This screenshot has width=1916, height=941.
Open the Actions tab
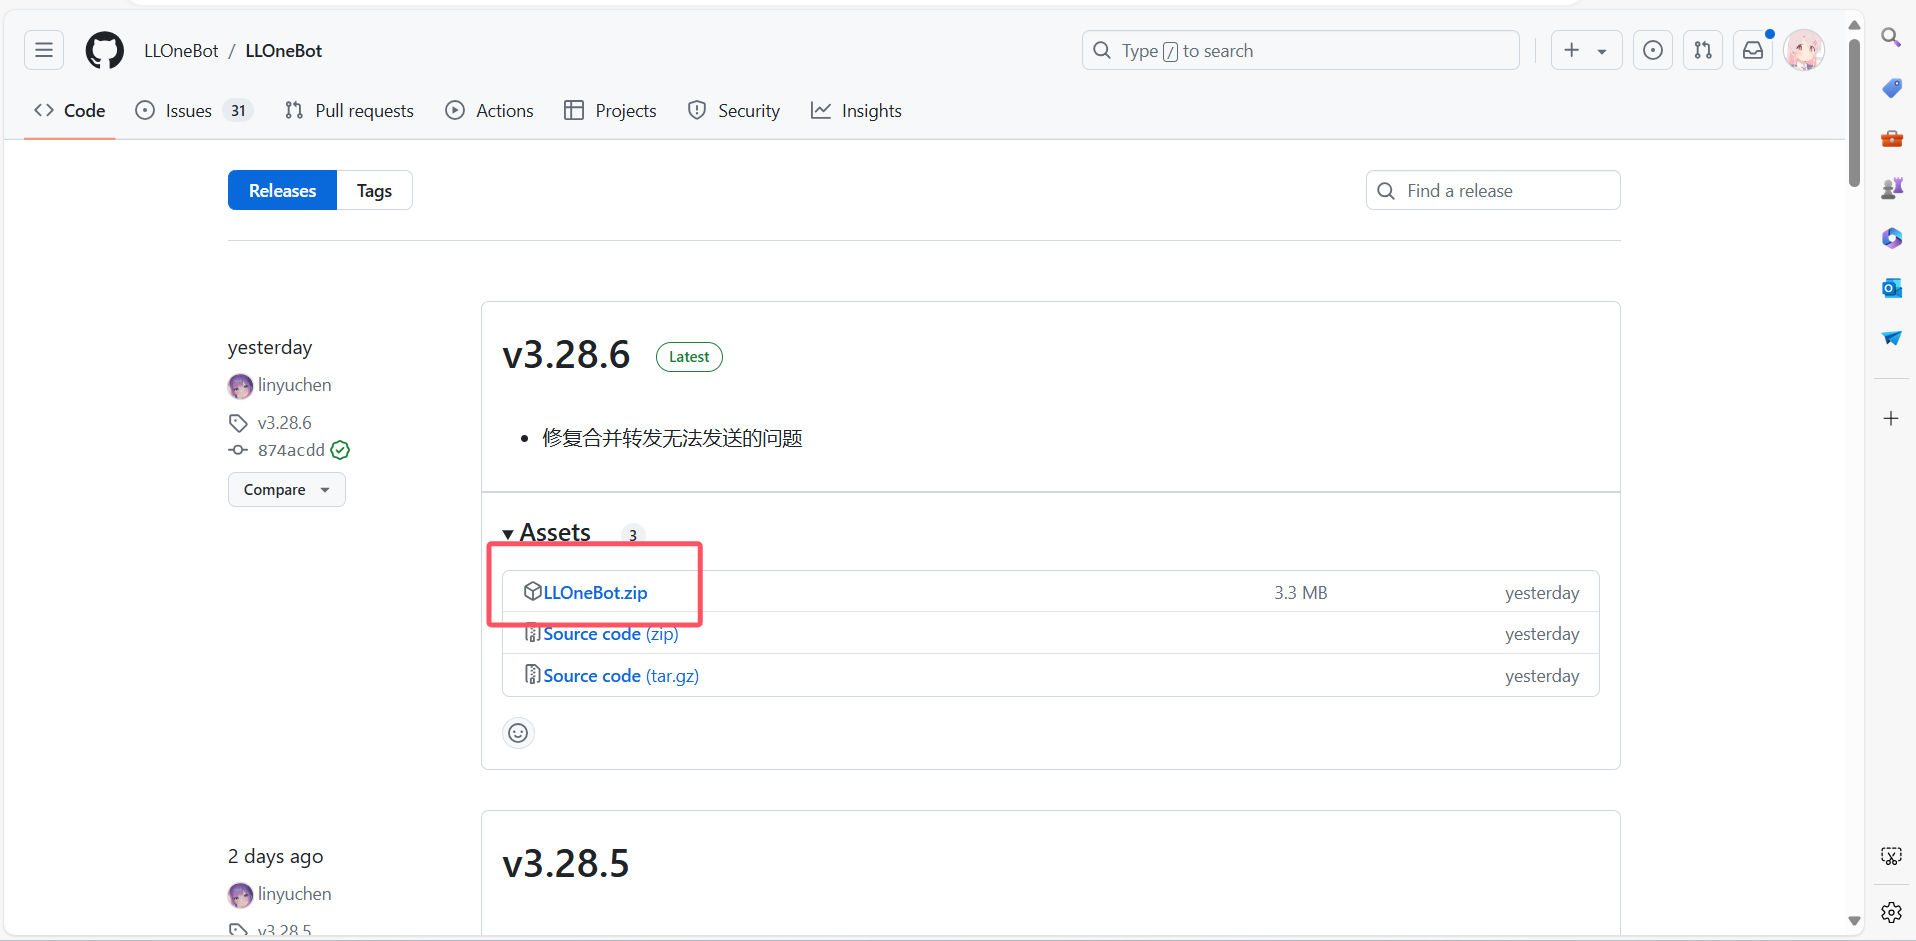click(490, 111)
